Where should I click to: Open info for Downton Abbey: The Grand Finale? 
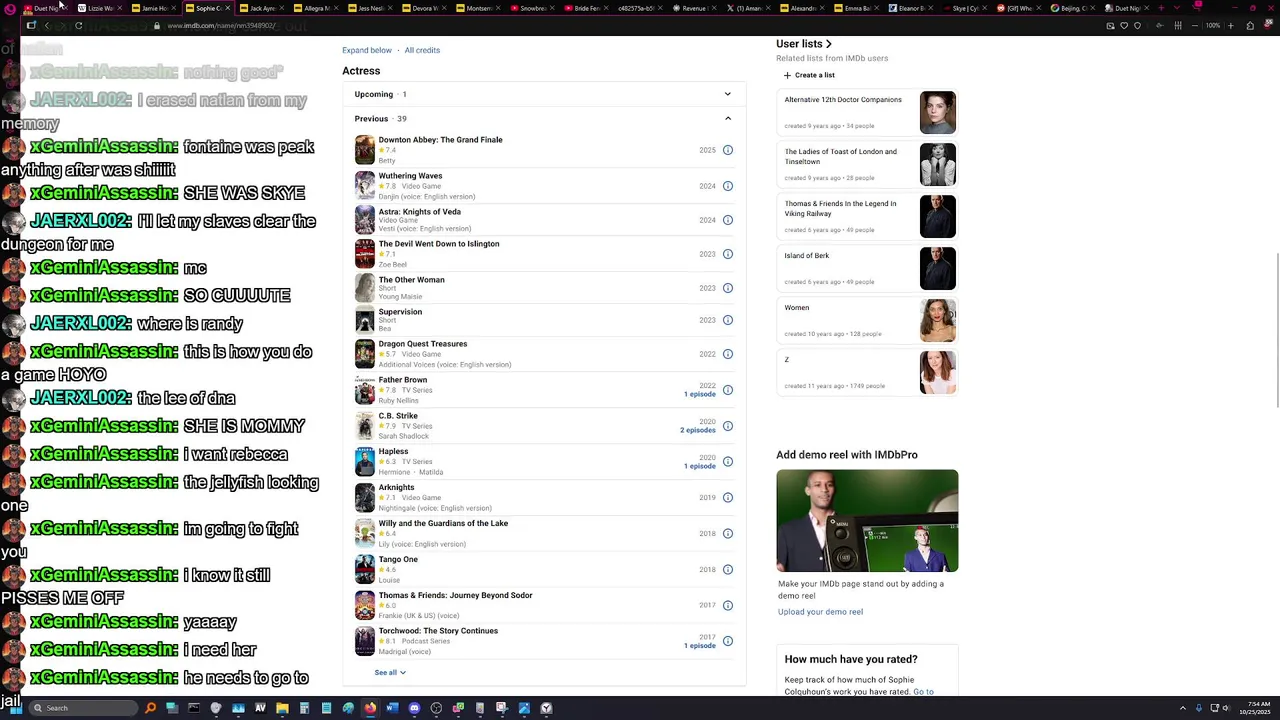[728, 150]
